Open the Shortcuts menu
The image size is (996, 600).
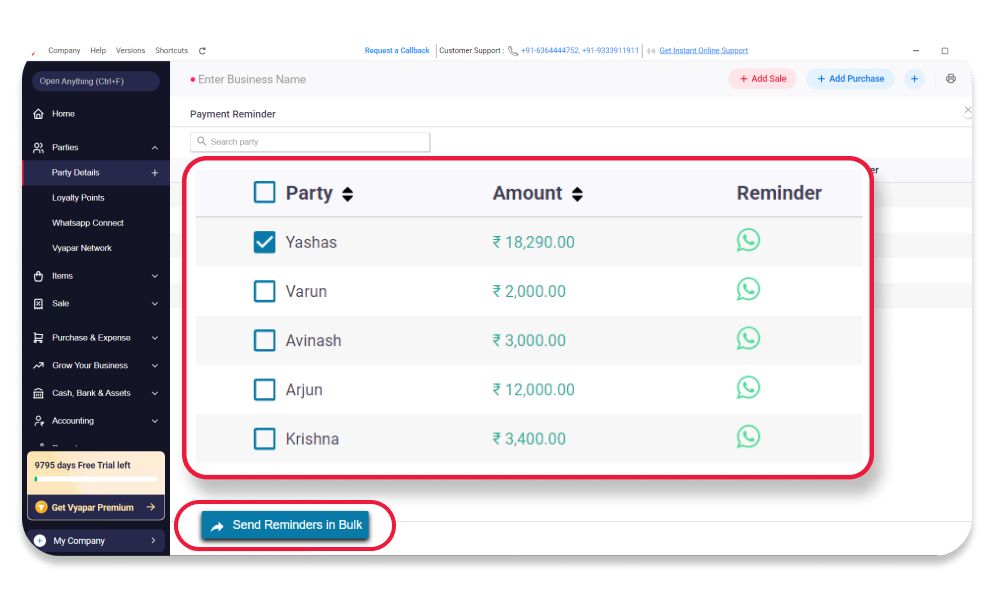(x=171, y=50)
